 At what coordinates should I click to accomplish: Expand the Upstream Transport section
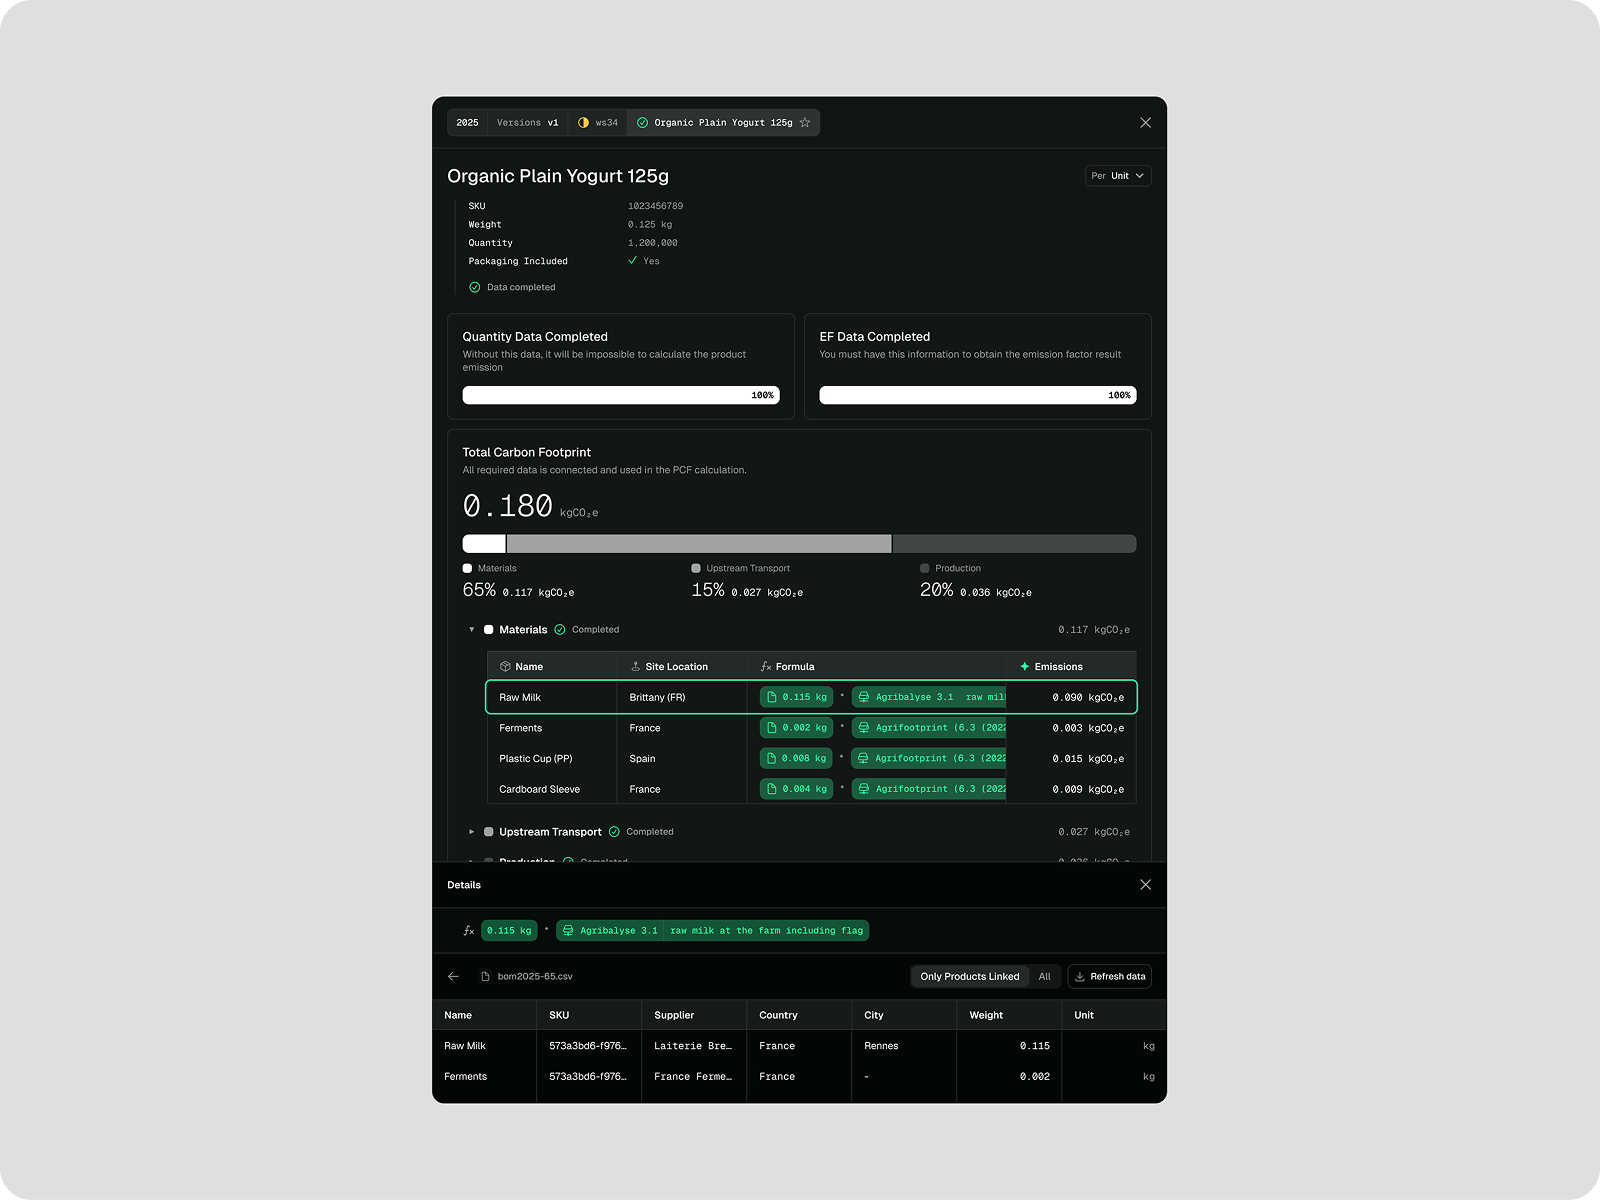coord(472,832)
